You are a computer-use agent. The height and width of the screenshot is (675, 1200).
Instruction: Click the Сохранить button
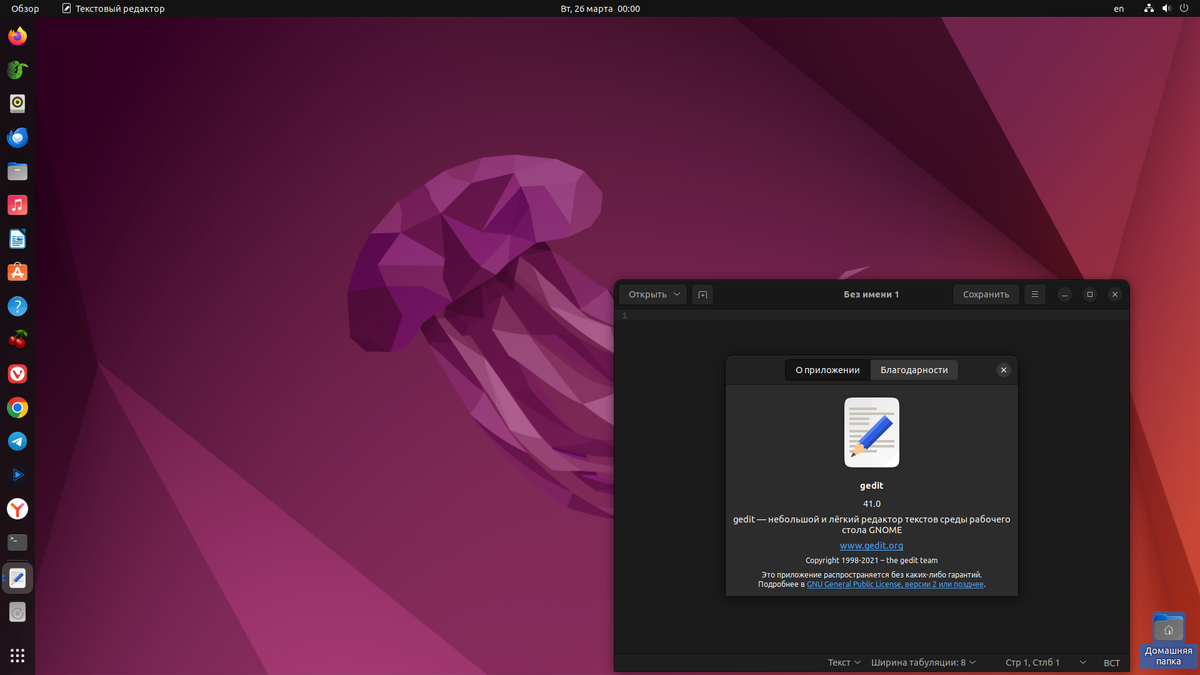(985, 294)
